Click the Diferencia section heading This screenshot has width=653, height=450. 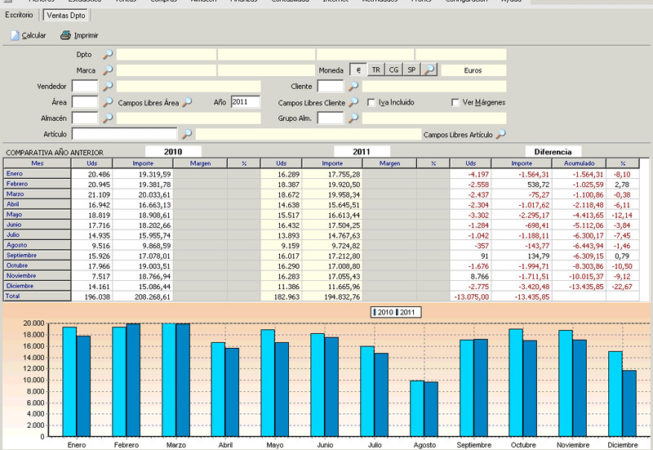point(553,152)
